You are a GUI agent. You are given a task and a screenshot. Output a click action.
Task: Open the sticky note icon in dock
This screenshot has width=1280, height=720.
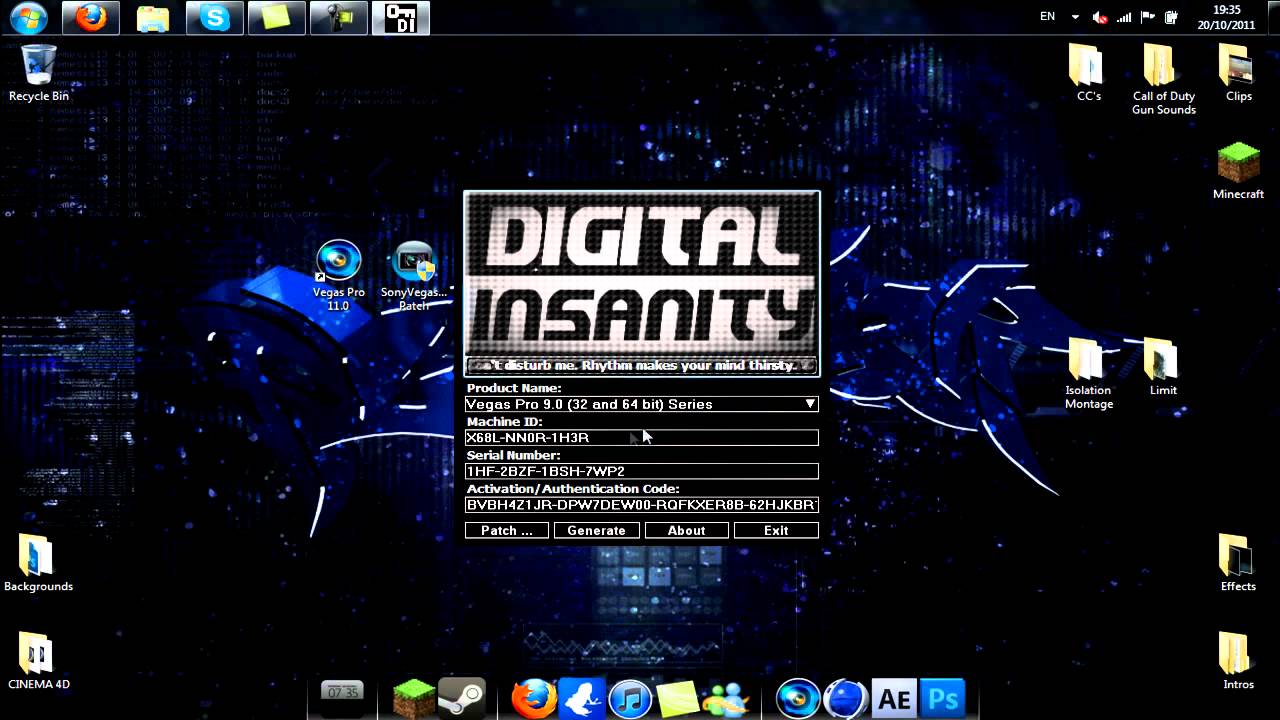[x=678, y=698]
